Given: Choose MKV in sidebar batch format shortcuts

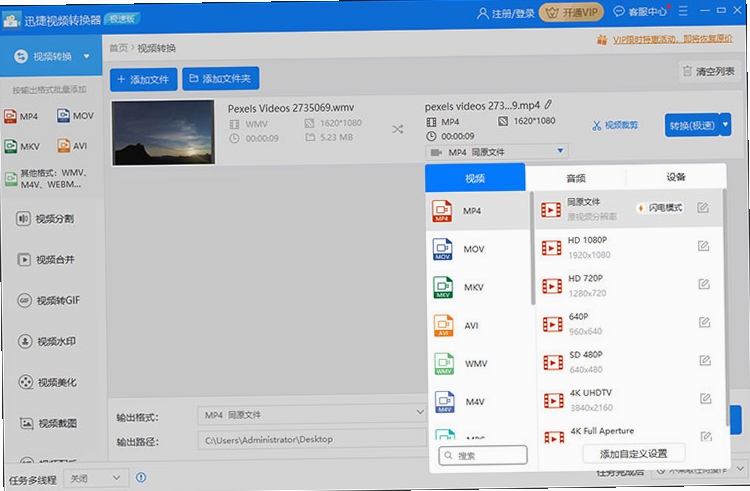Looking at the screenshot, I should (22, 146).
